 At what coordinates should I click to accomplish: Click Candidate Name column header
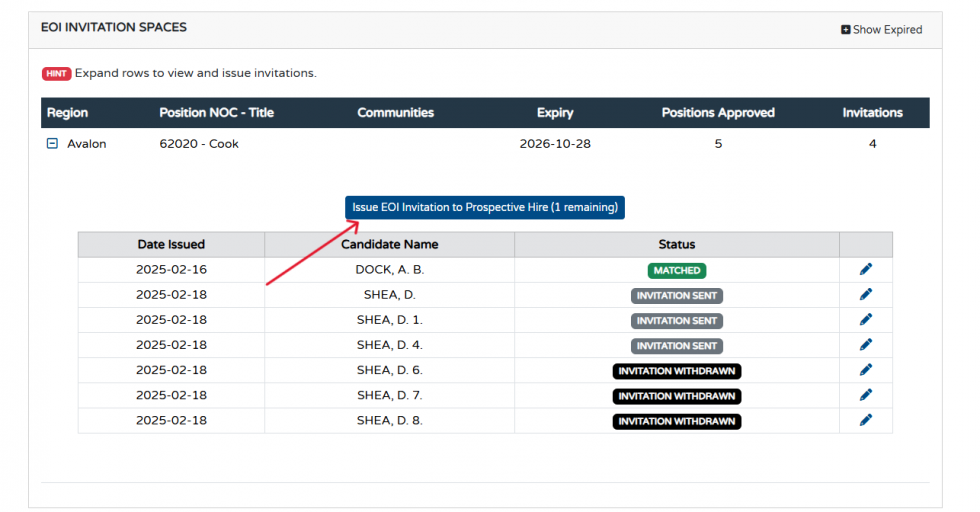(389, 244)
